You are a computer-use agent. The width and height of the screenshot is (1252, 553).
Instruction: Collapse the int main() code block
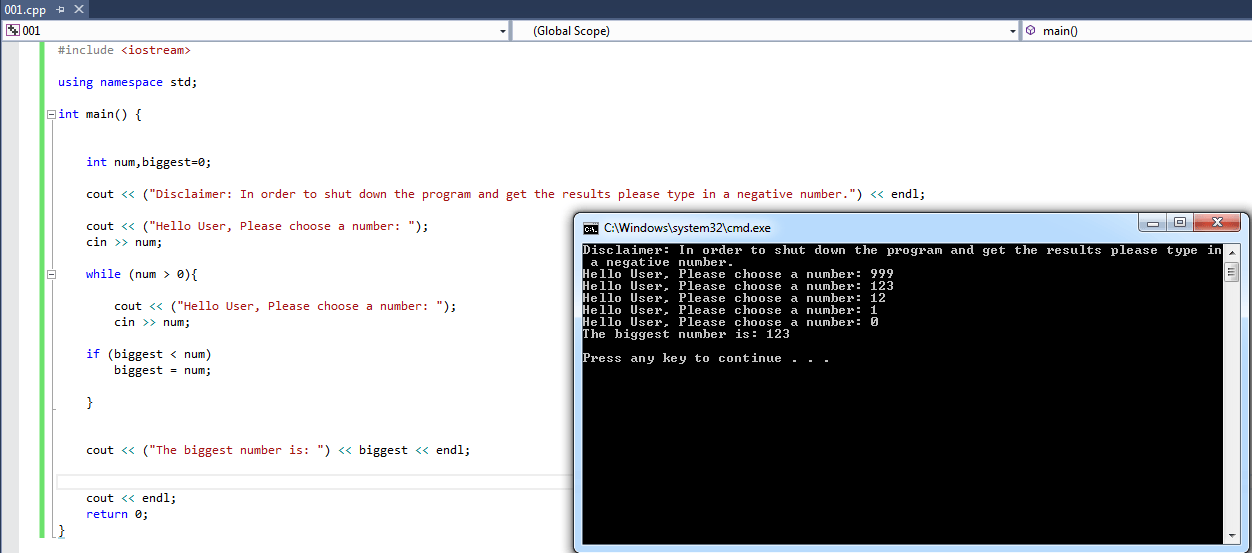click(x=51, y=115)
